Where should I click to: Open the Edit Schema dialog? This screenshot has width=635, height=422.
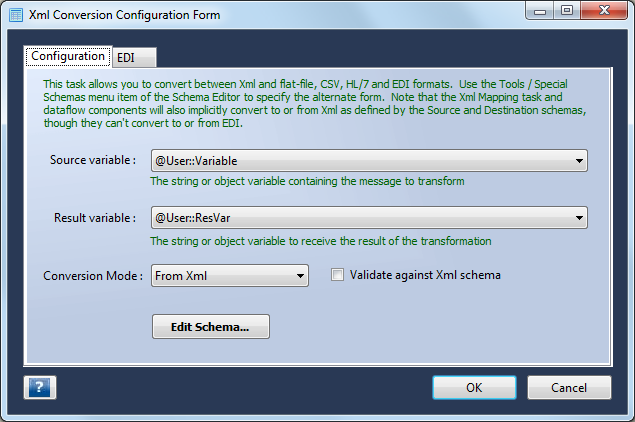(x=211, y=326)
